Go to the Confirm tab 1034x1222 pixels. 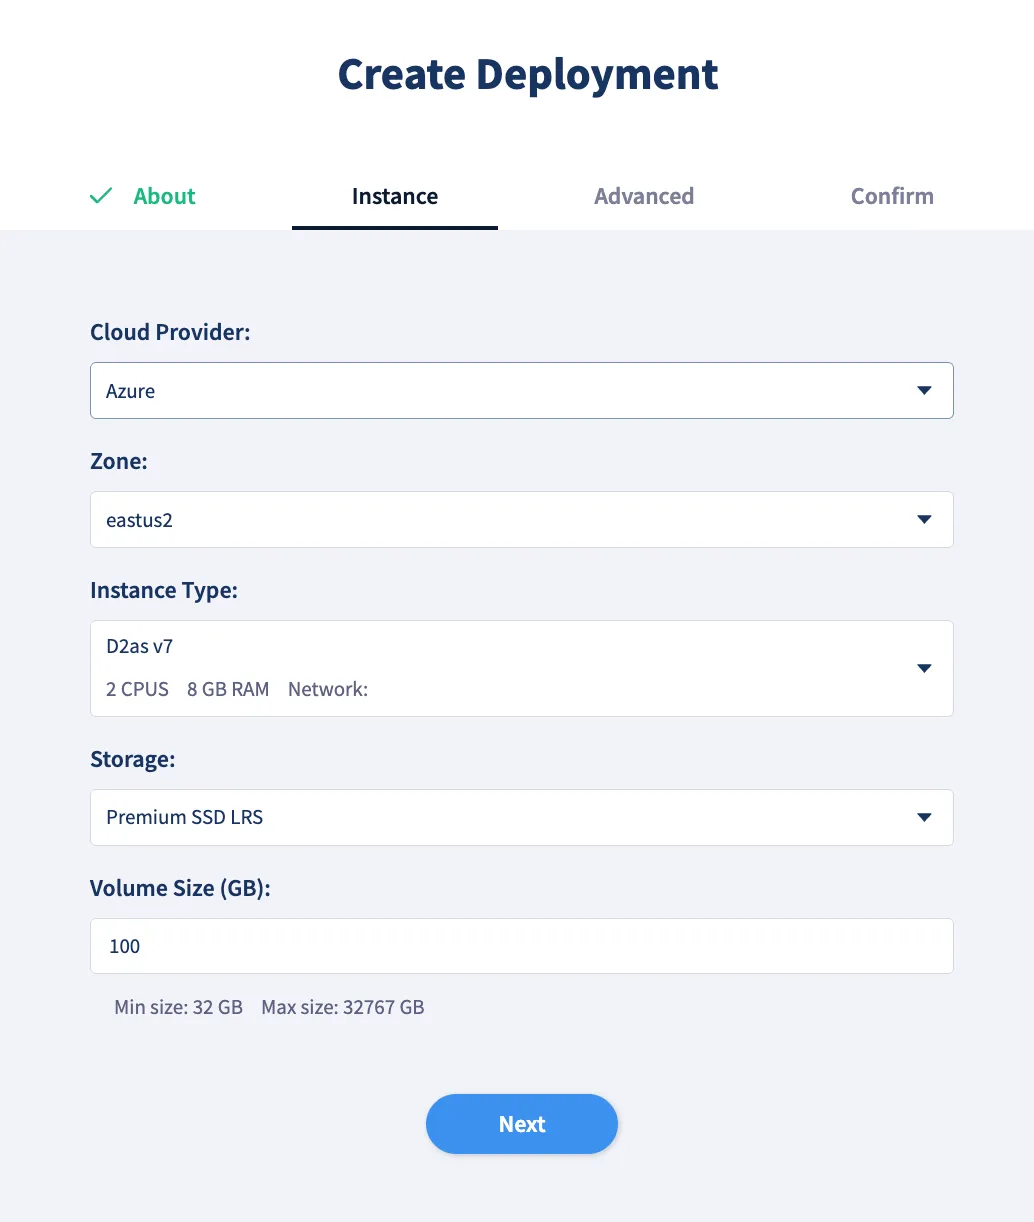click(x=892, y=196)
